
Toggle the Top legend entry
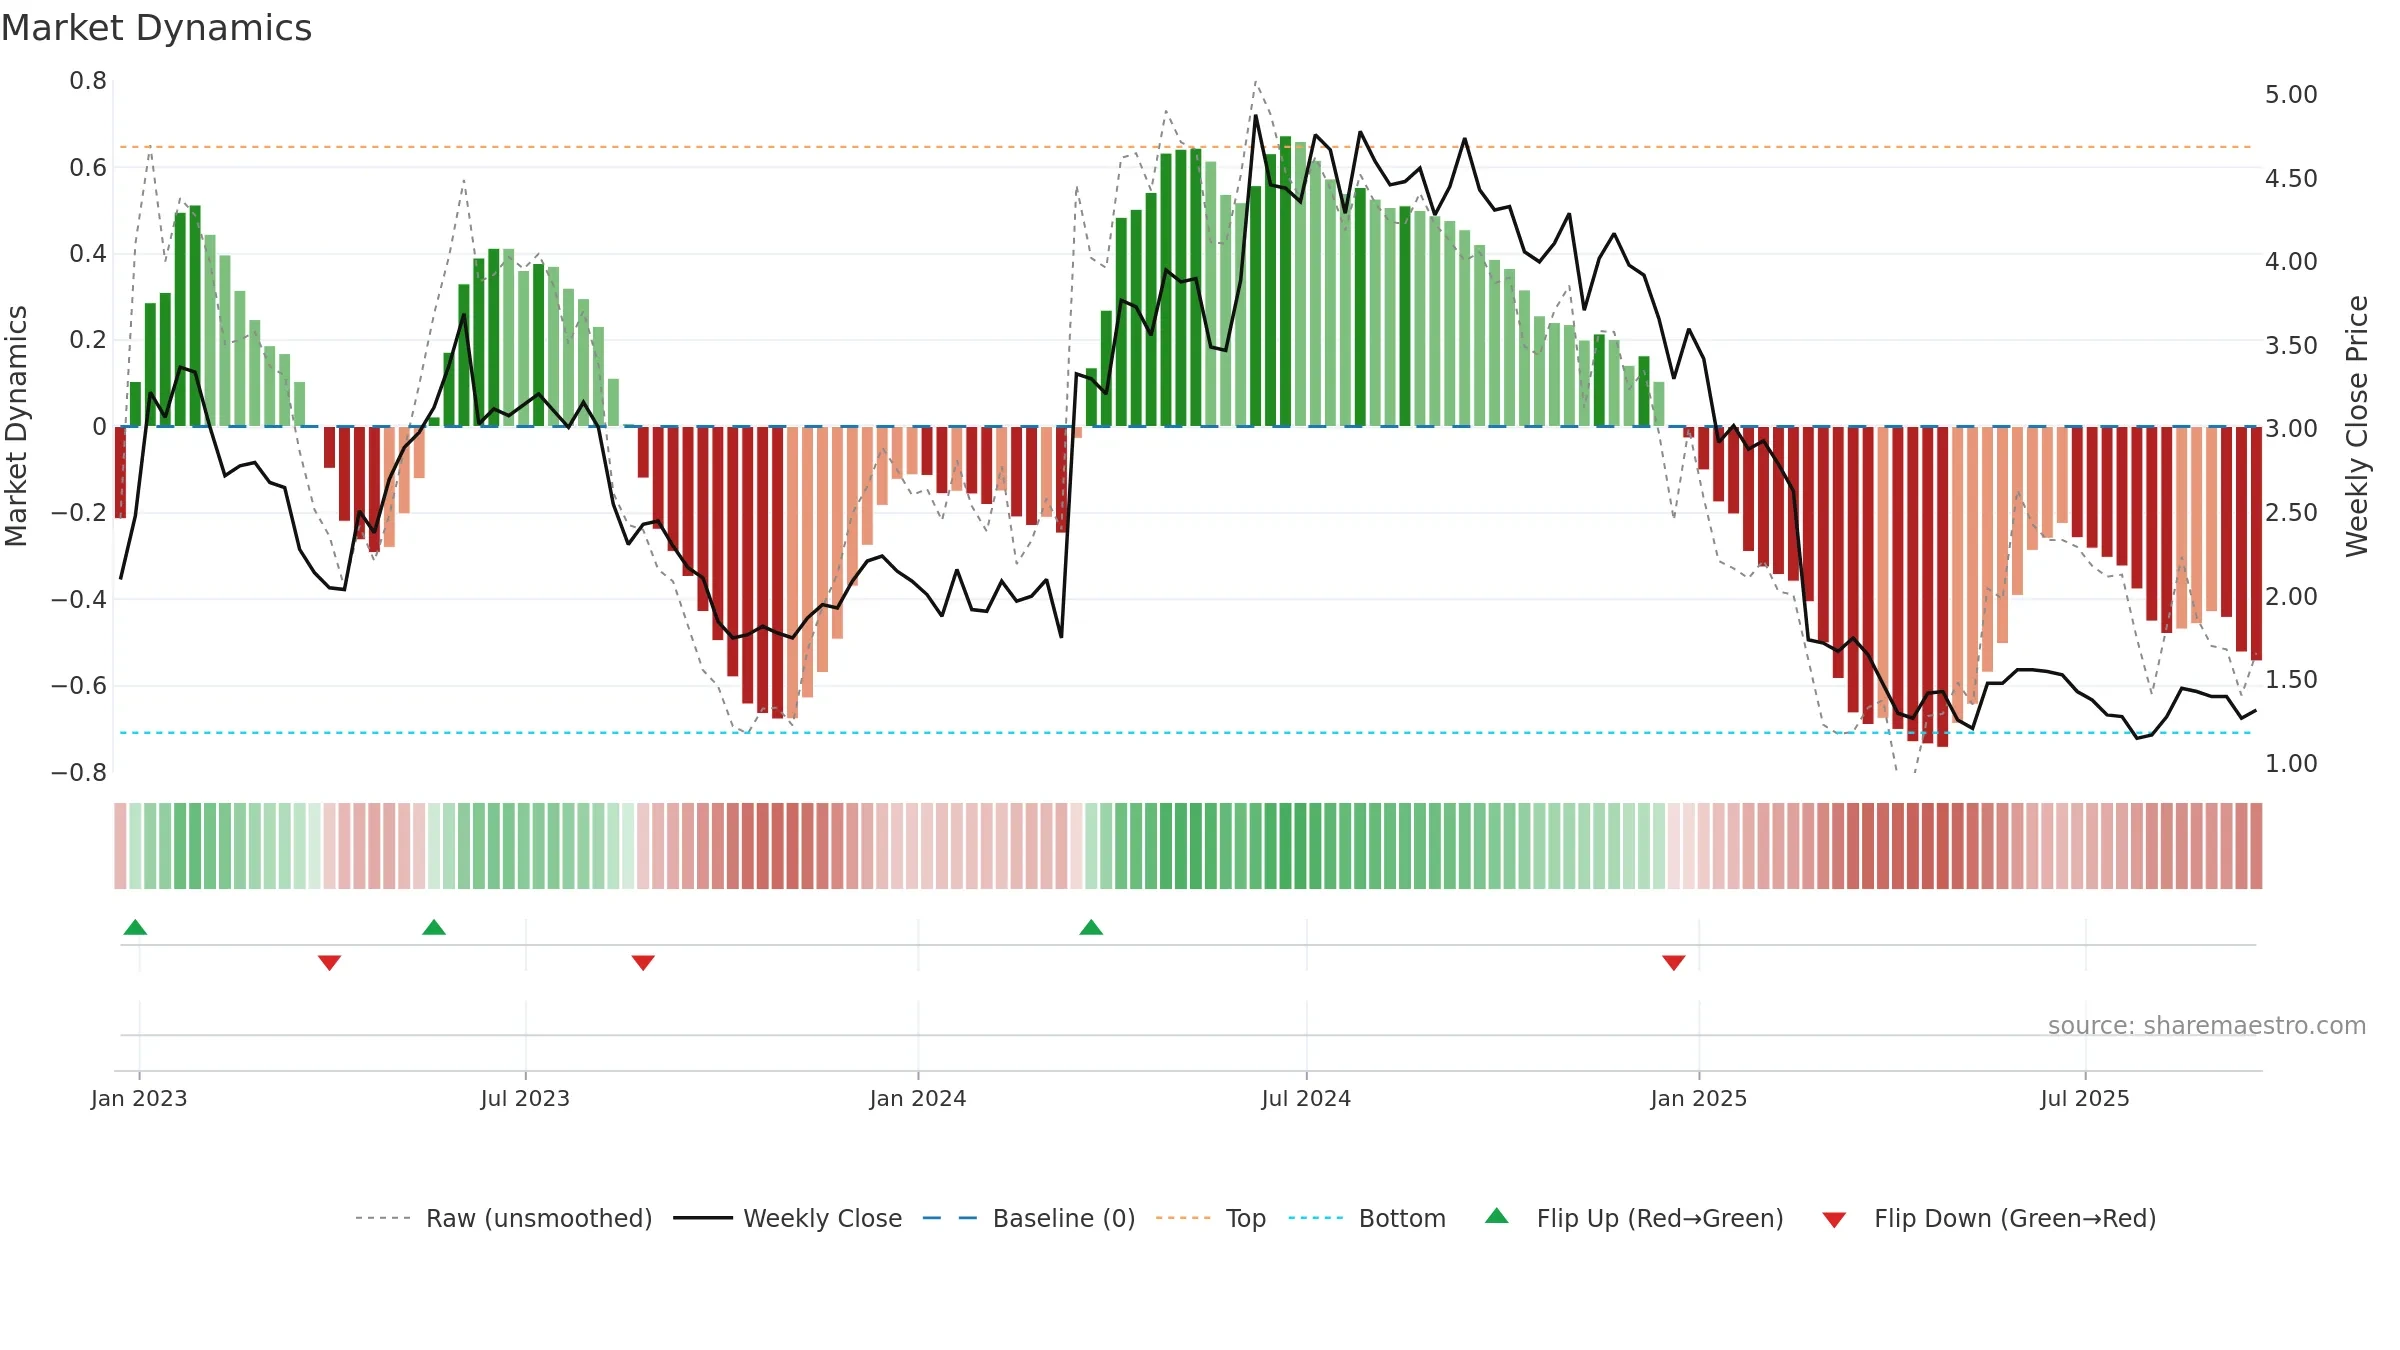coord(1211,1219)
